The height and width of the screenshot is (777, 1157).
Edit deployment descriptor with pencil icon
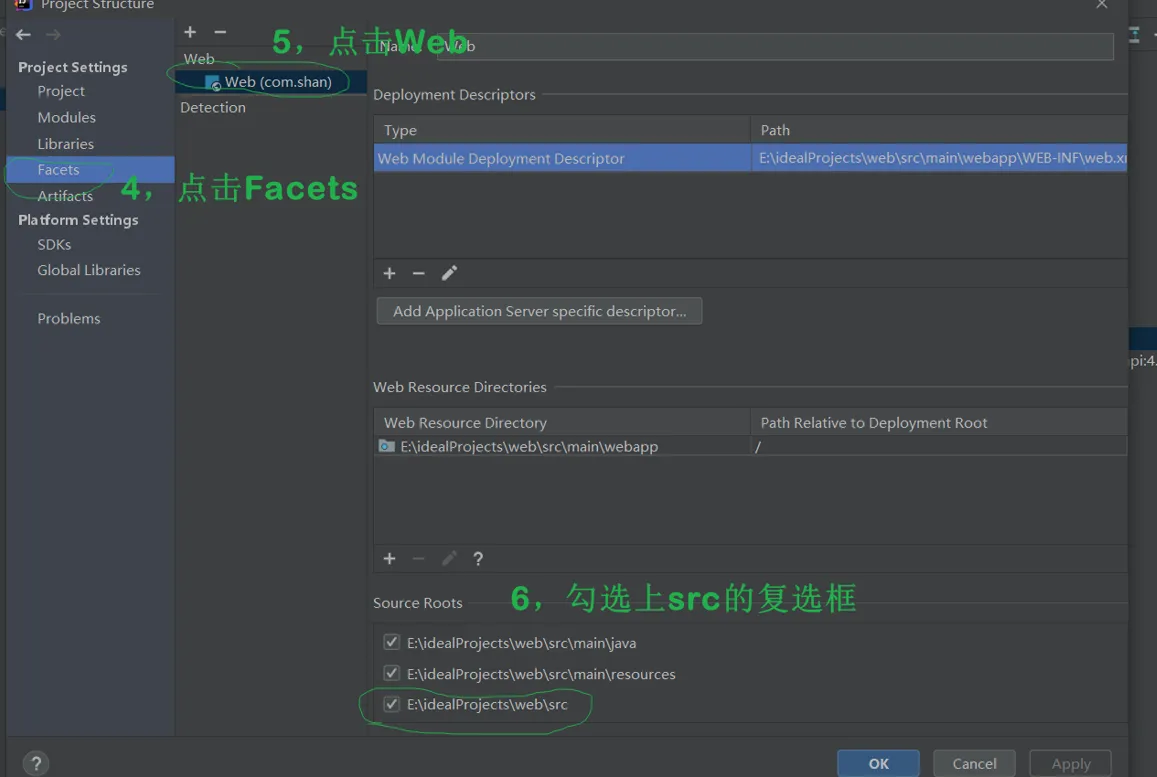pyautogui.click(x=449, y=274)
